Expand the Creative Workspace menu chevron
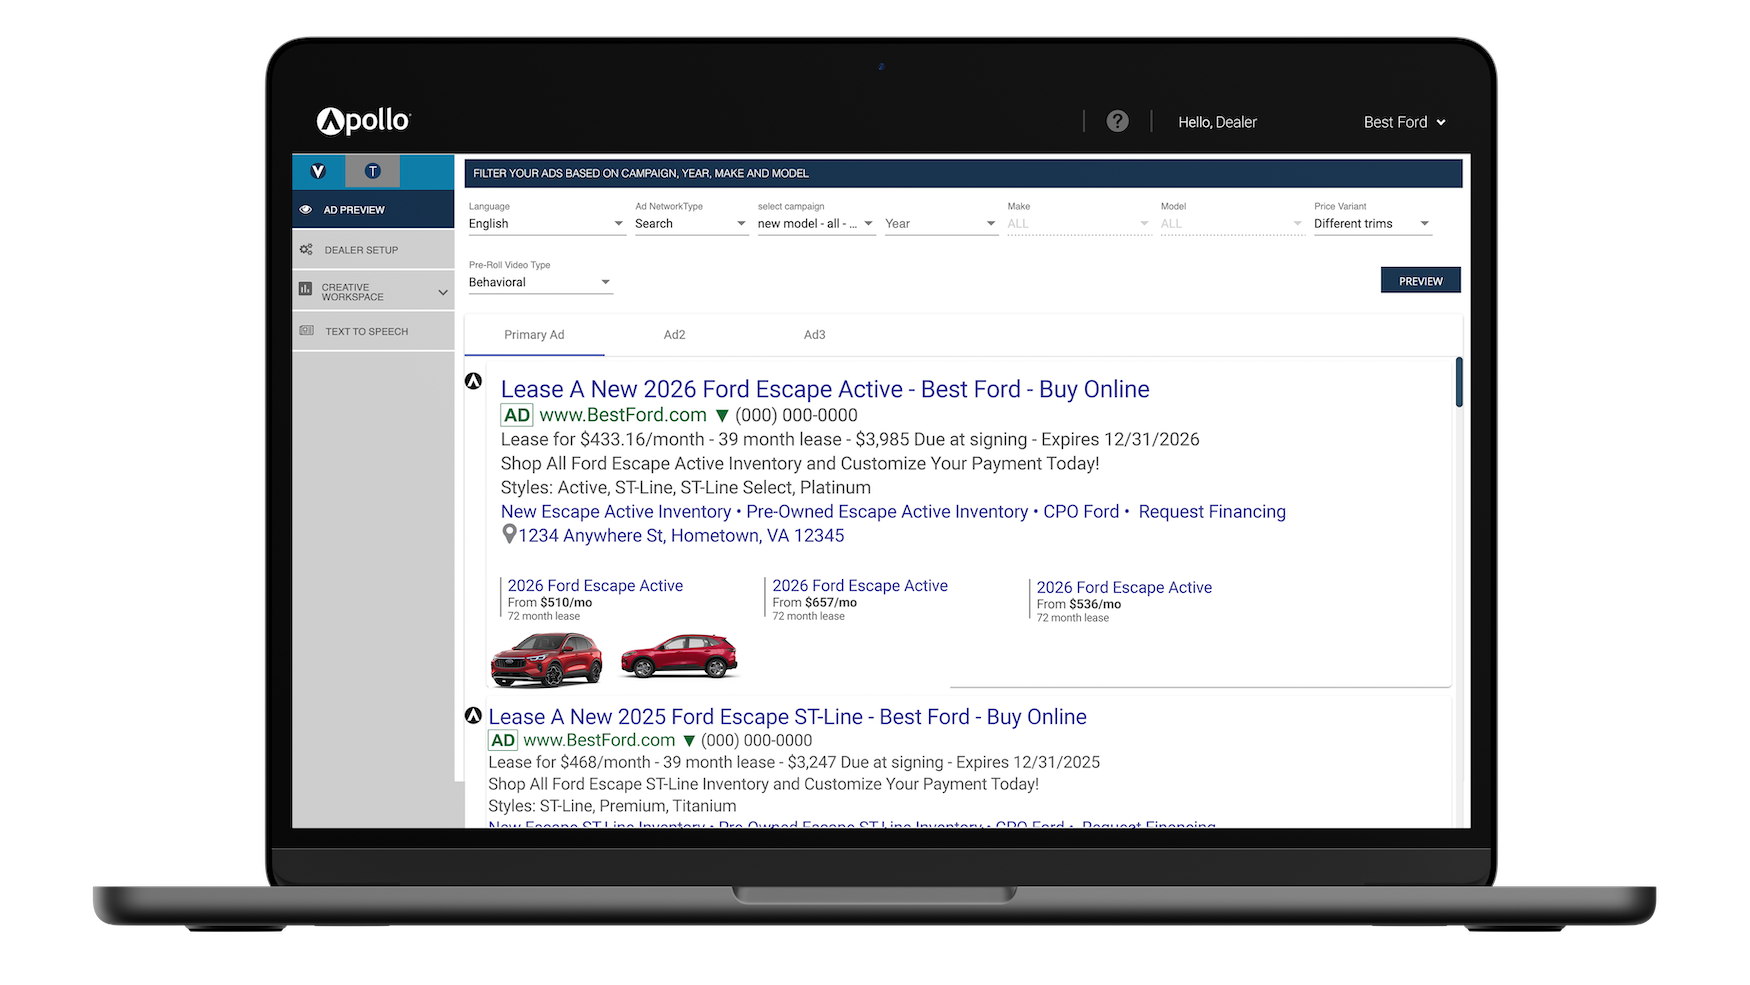This screenshot has height=985, width=1750. point(442,292)
